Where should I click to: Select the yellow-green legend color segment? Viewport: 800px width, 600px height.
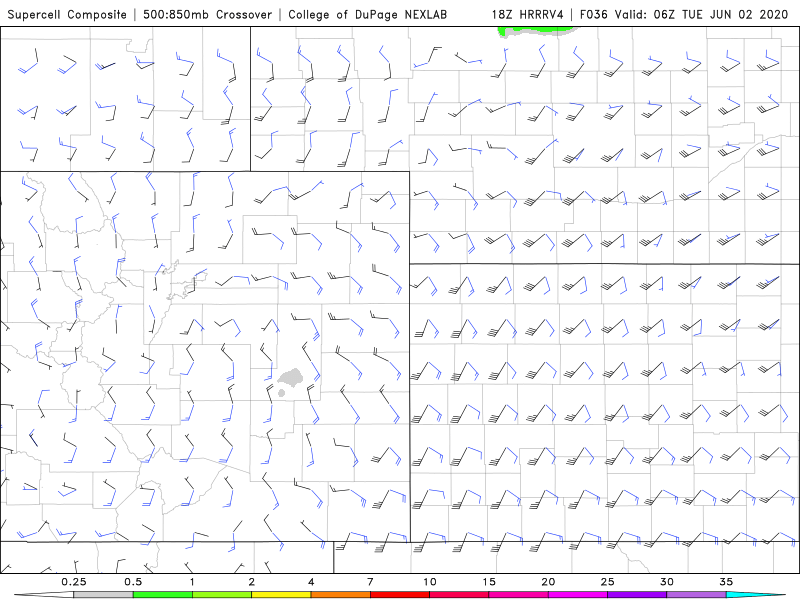[x=222, y=595]
